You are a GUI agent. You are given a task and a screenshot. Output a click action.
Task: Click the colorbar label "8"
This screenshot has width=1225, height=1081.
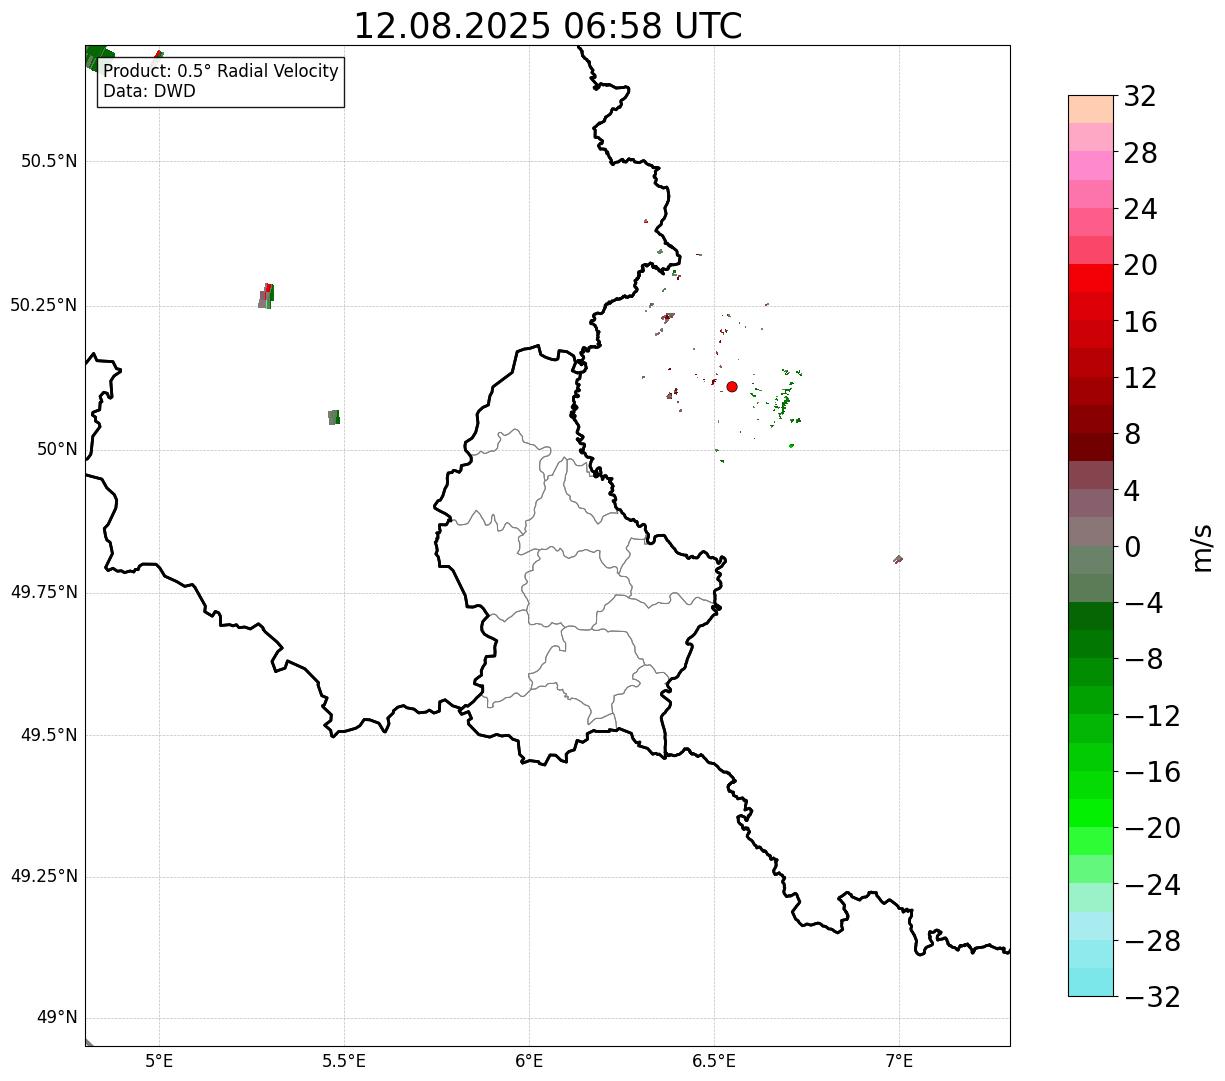[1132, 434]
